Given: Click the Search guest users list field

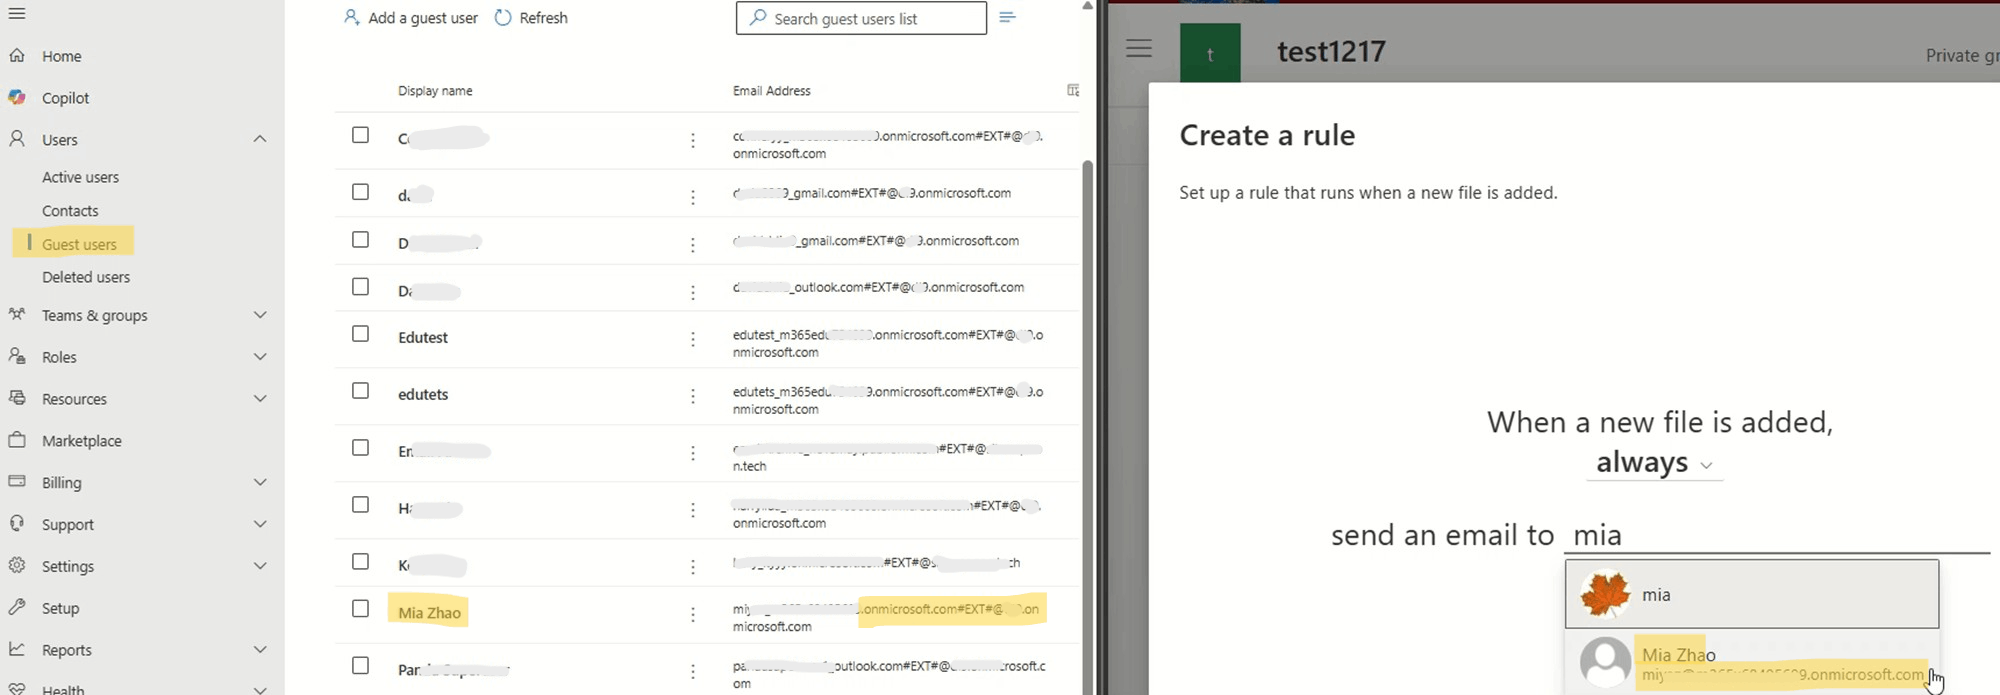Looking at the screenshot, I should coord(861,18).
